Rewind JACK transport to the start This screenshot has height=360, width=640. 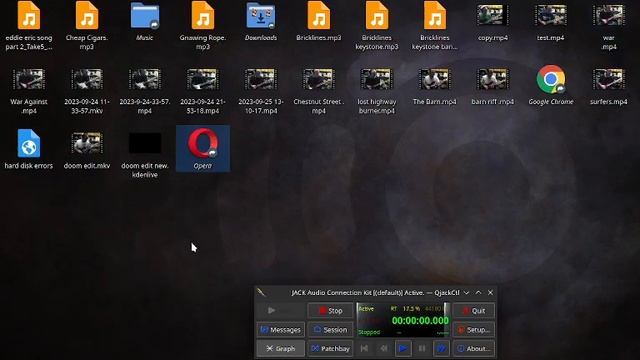tap(364, 349)
